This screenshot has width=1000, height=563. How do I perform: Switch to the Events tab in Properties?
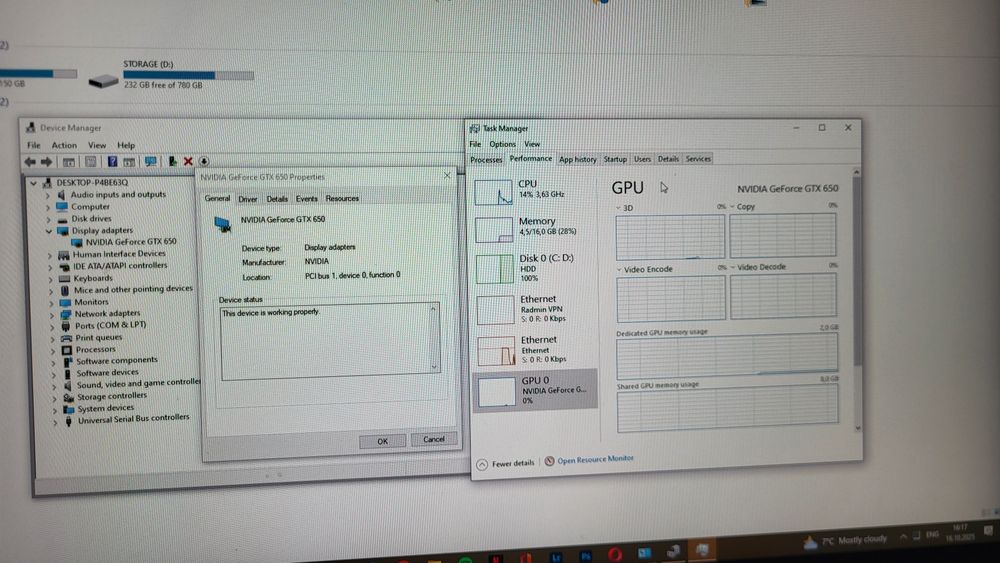[306, 199]
